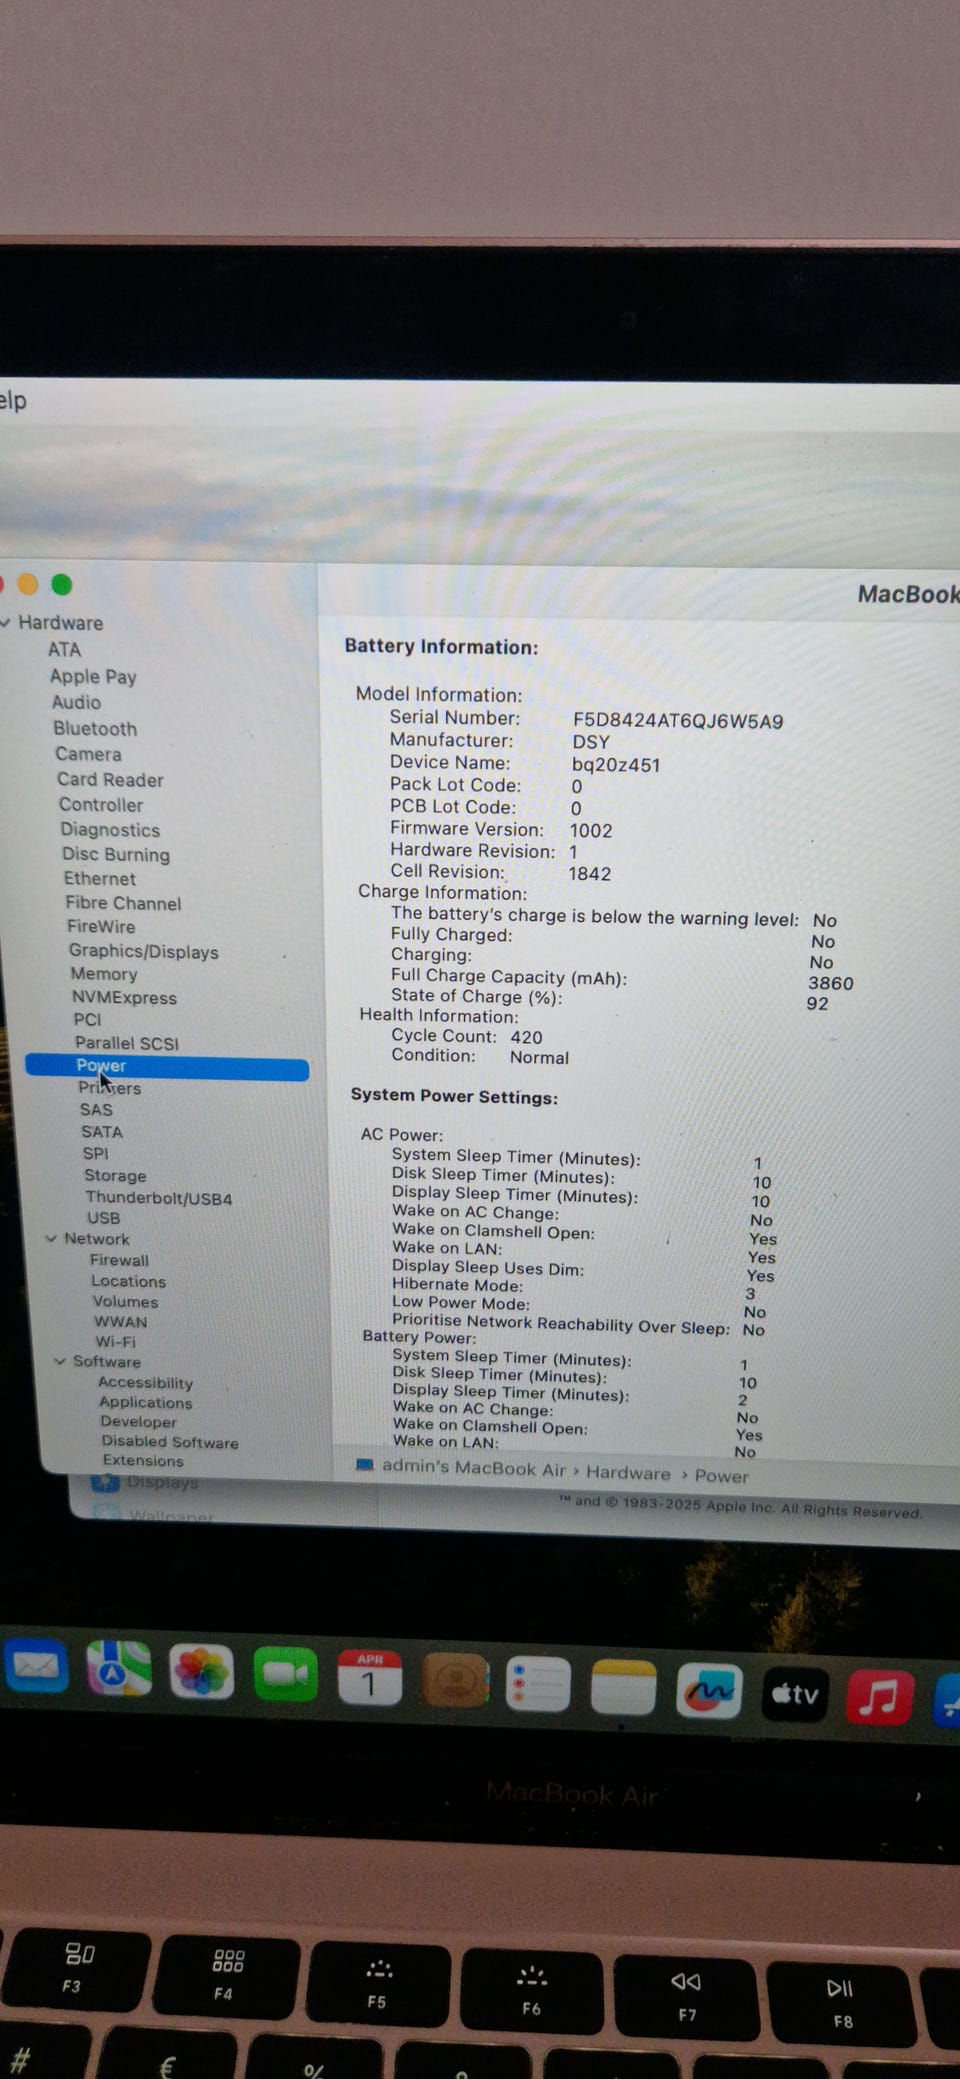Open the Notes app in the Dock
This screenshot has width=960, height=2079.
click(x=623, y=1688)
